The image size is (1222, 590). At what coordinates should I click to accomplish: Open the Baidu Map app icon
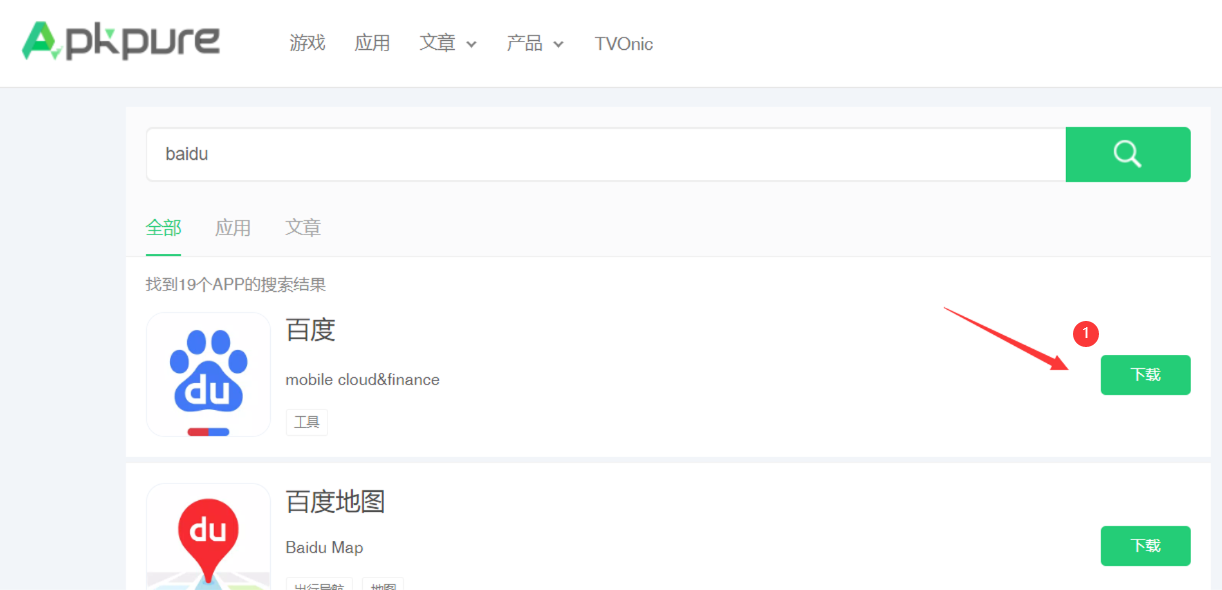tap(208, 536)
